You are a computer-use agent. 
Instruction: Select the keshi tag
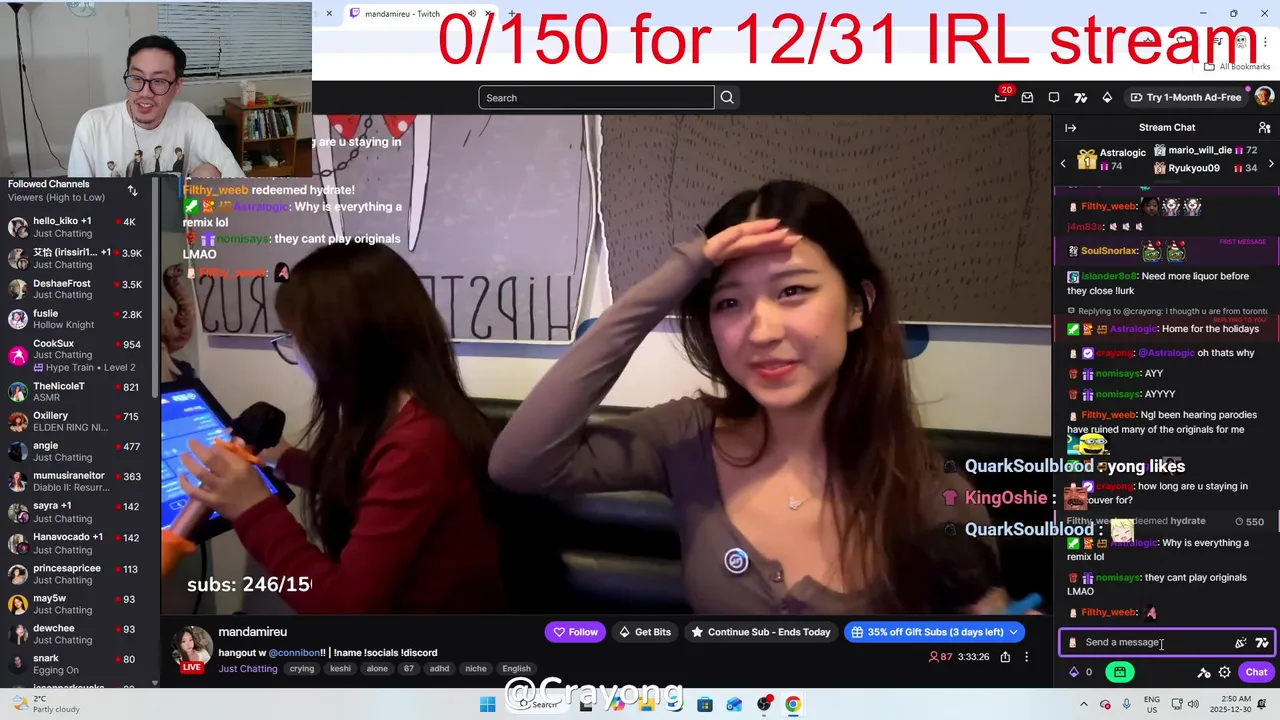[x=340, y=668]
